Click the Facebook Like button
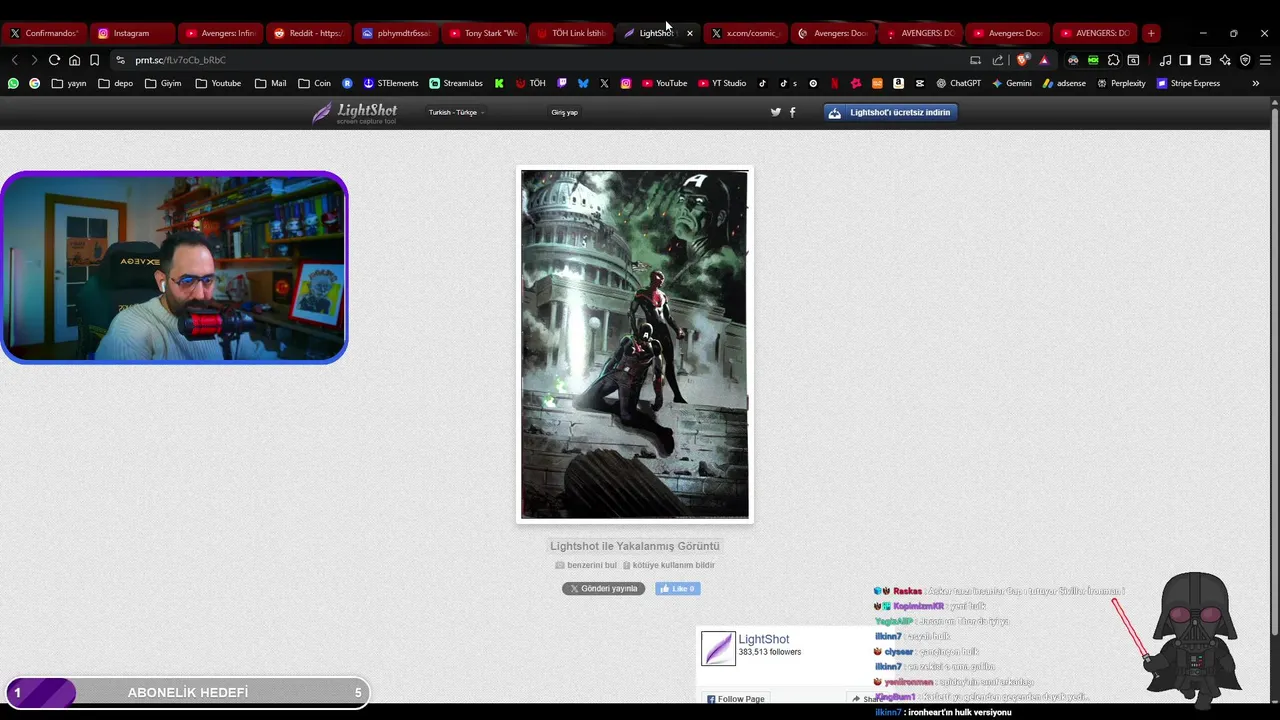Screen dimensions: 1280x720 pos(677,589)
